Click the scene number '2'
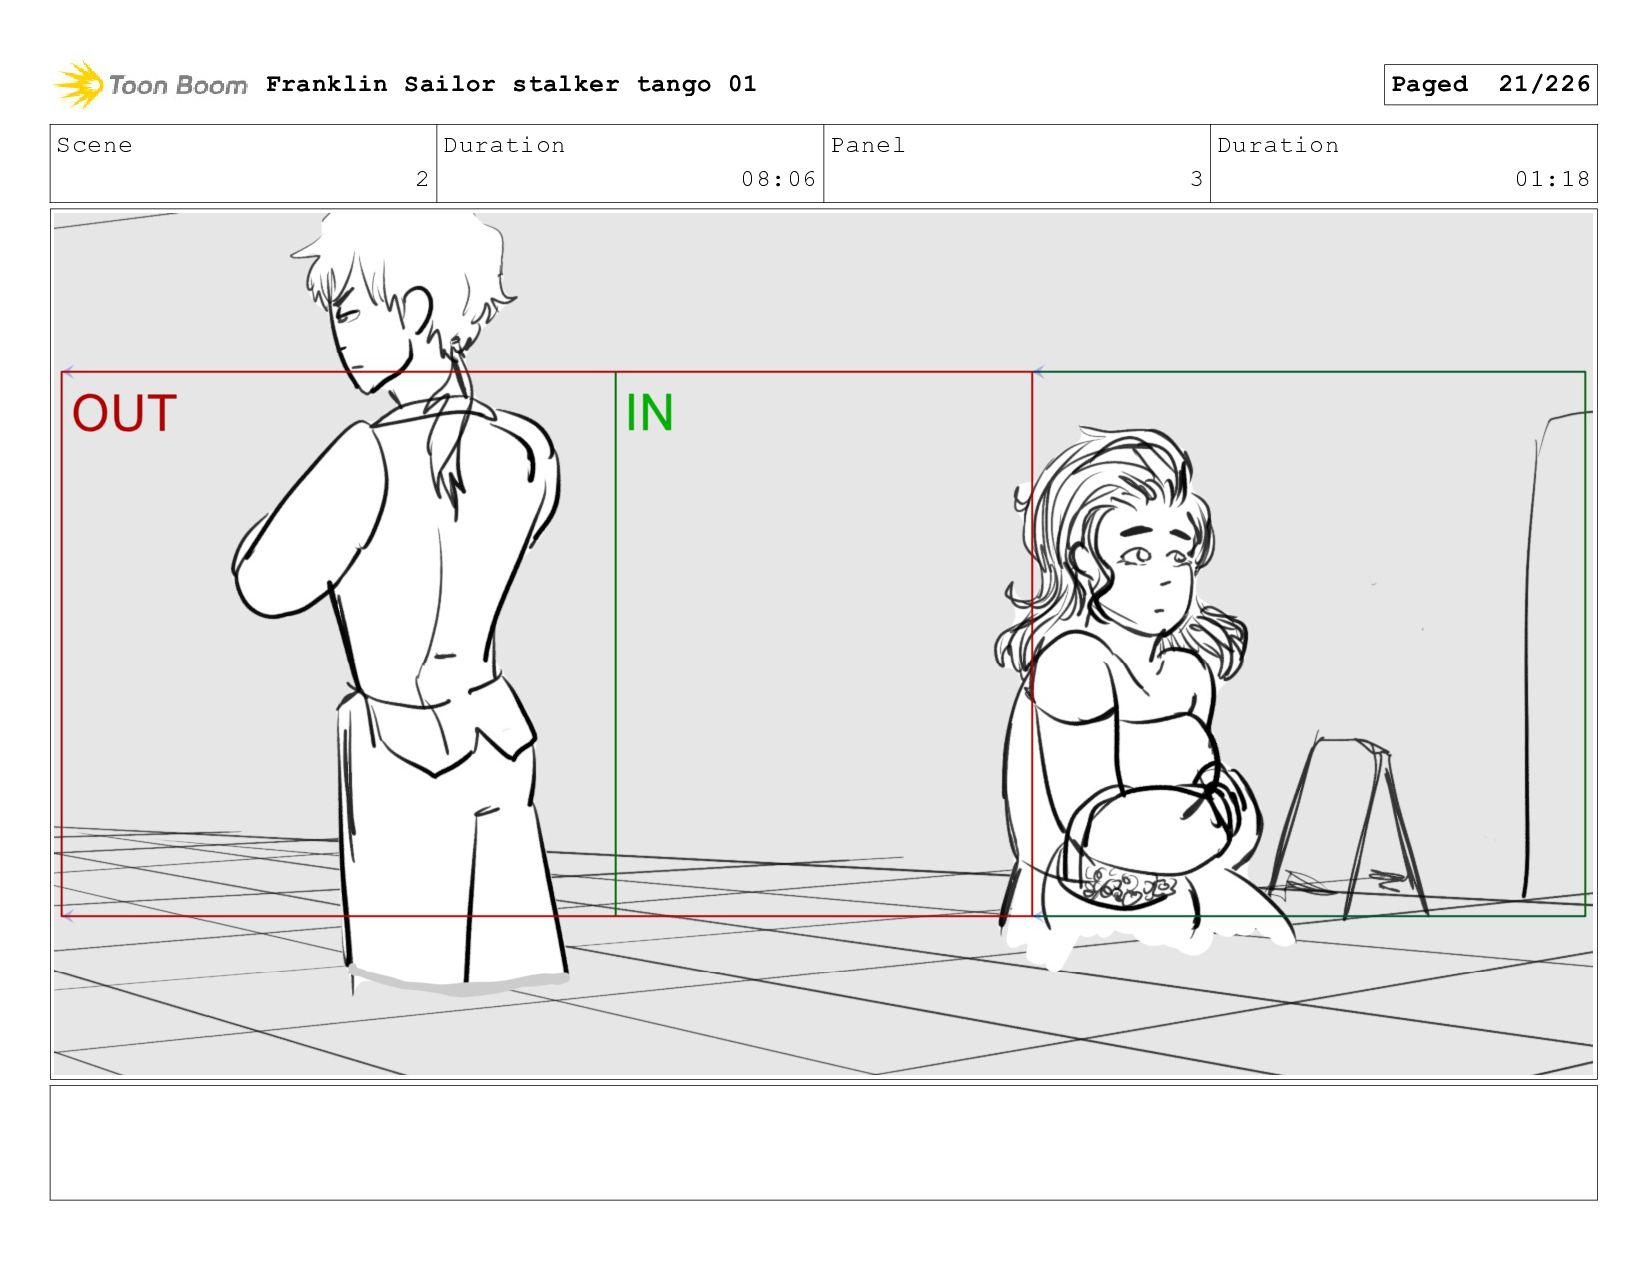 pos(422,179)
